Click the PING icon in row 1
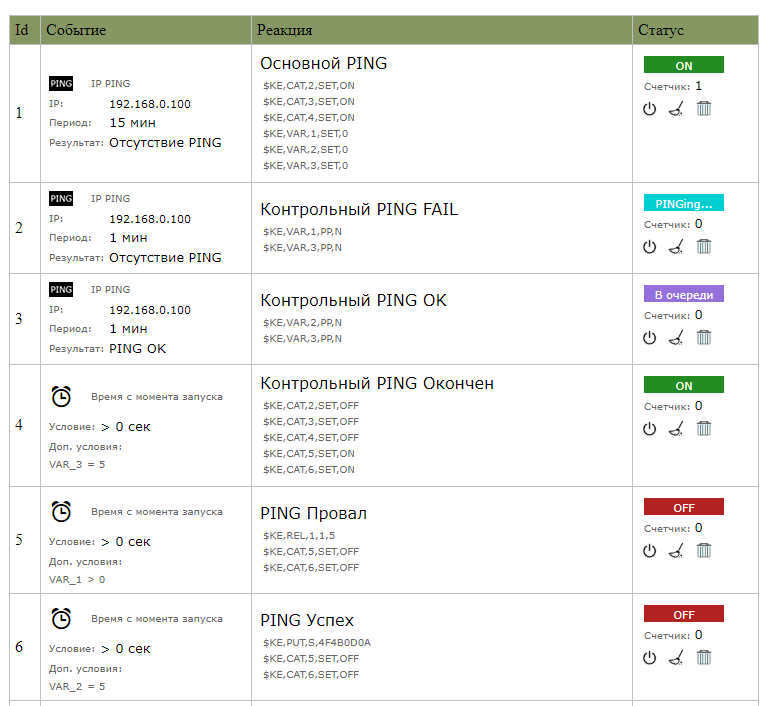Viewport: 767px width, 706px height. (61, 84)
